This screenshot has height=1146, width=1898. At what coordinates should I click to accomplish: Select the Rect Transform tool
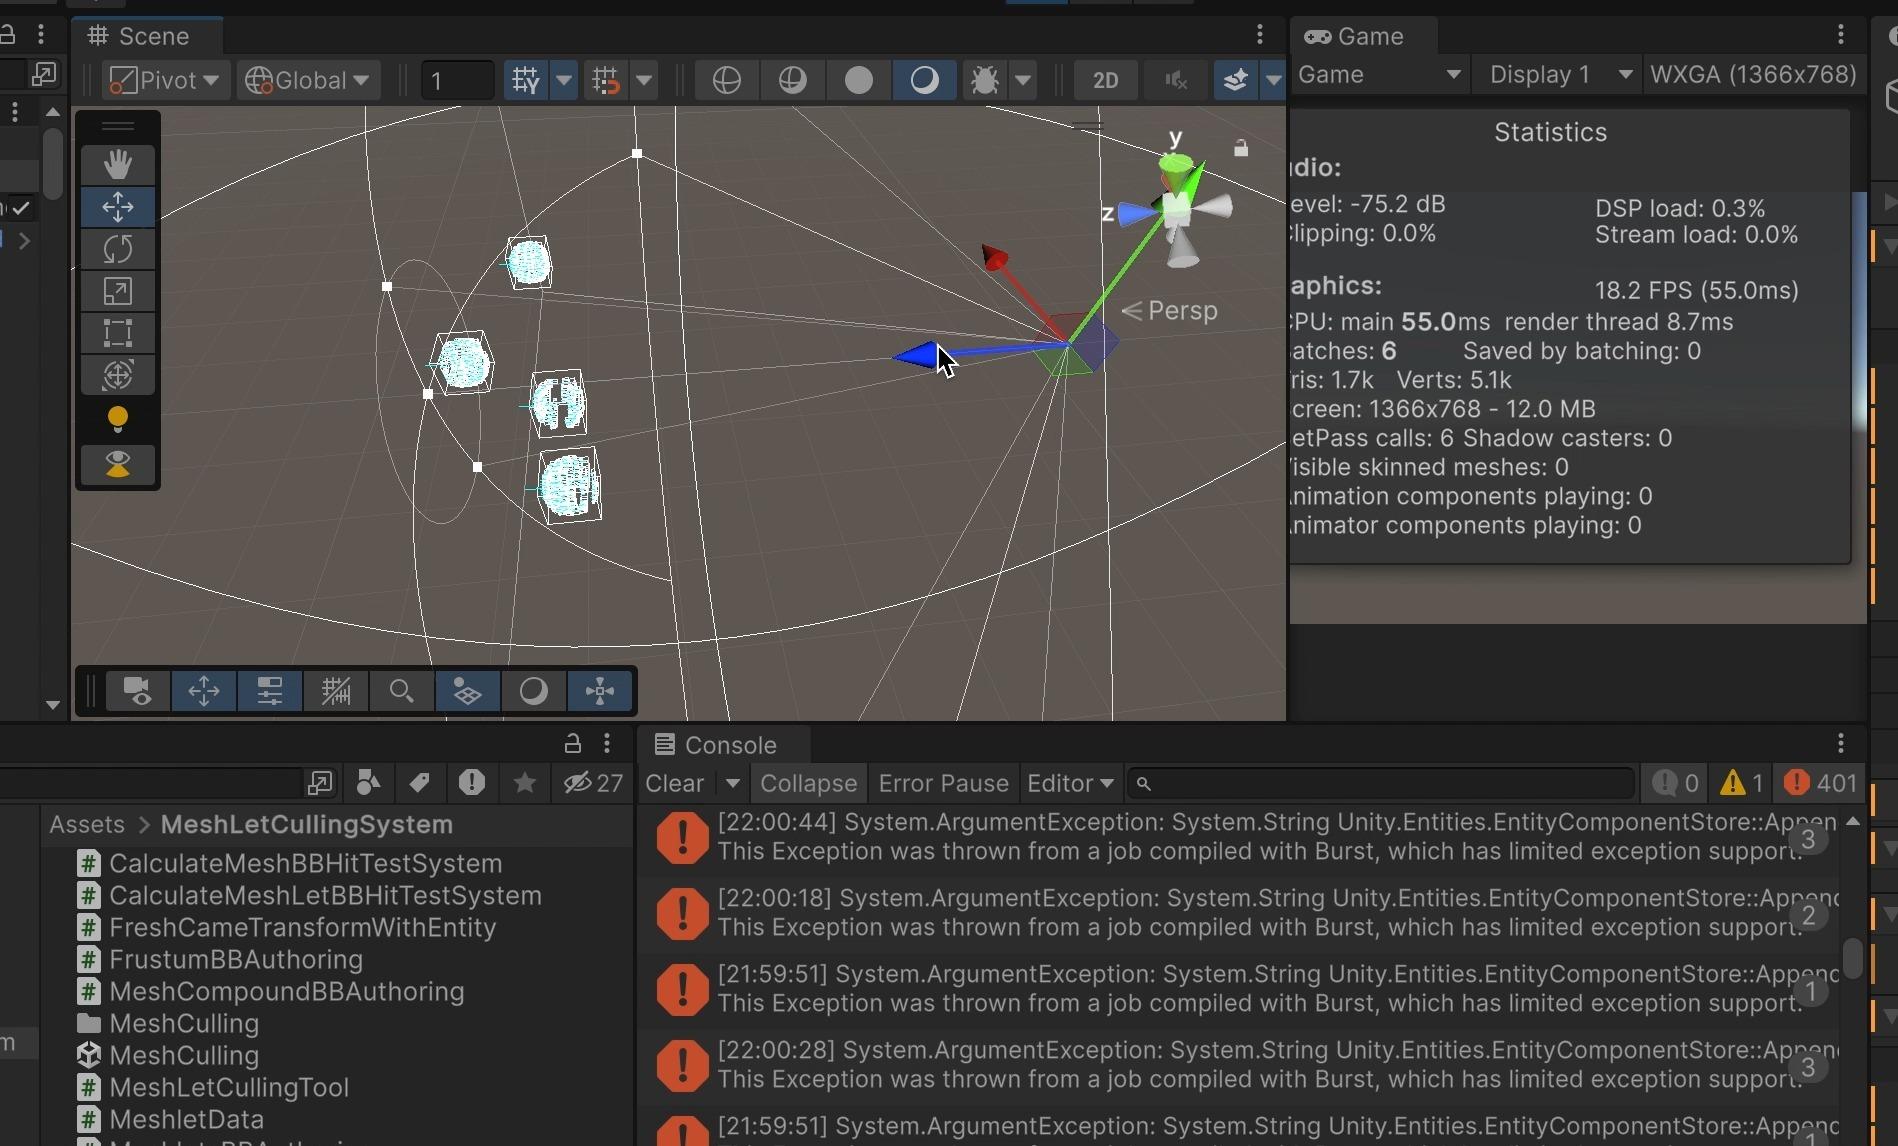click(118, 333)
